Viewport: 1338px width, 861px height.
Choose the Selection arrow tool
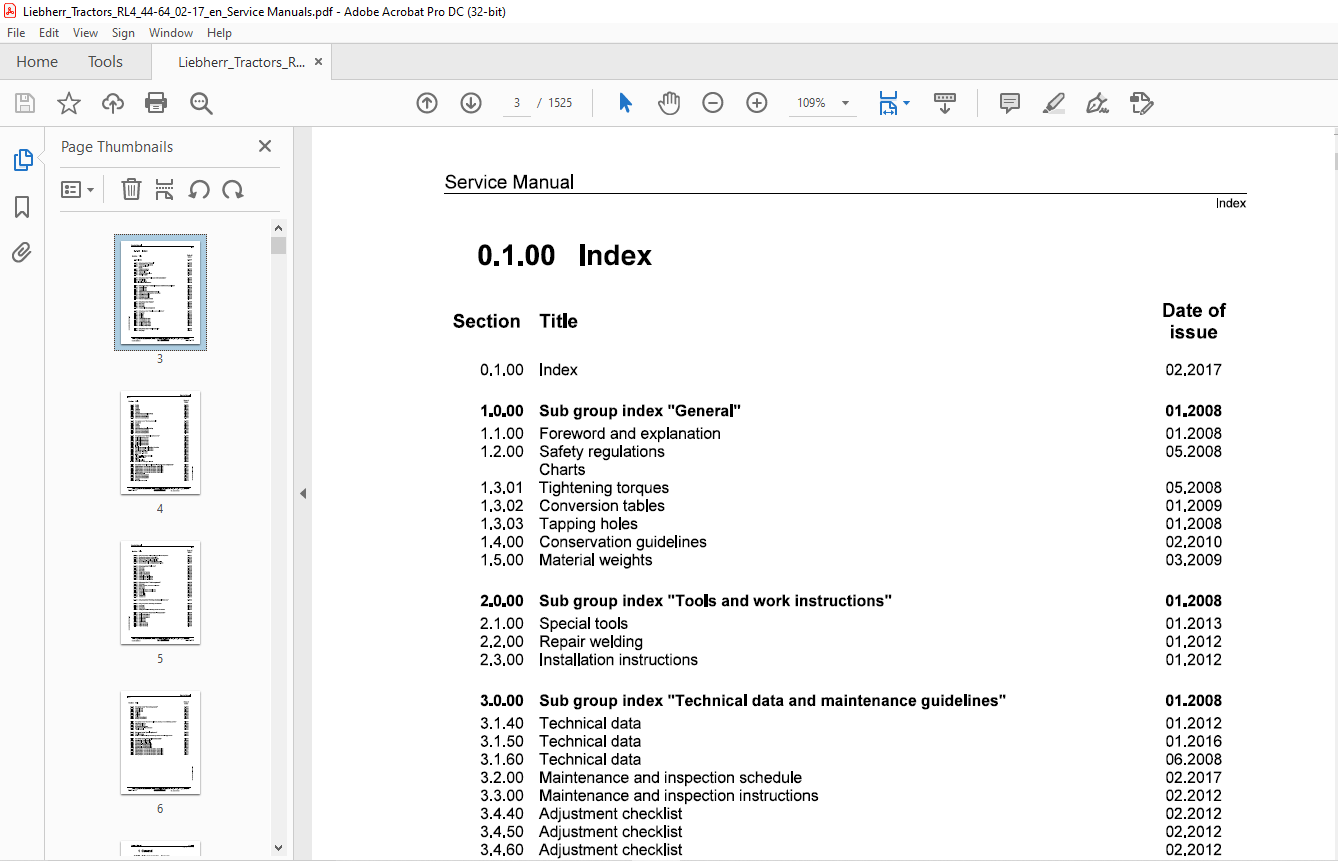pyautogui.click(x=626, y=103)
